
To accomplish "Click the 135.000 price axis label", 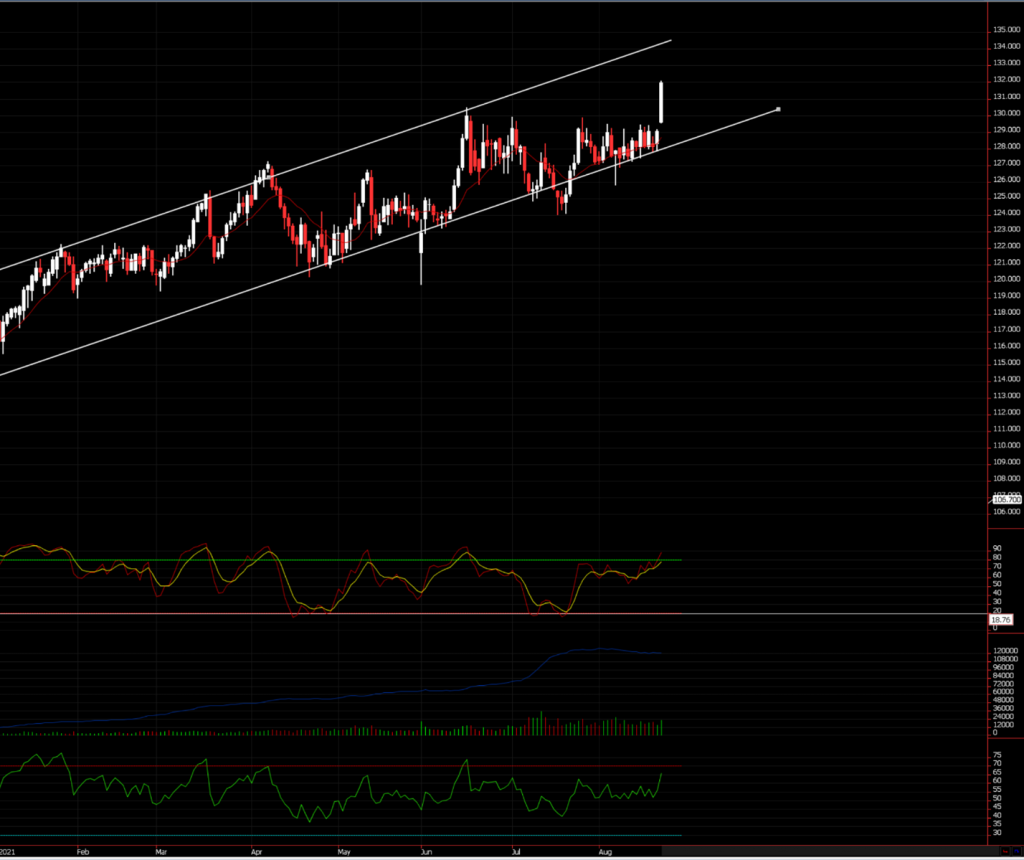I will 1006,30.
